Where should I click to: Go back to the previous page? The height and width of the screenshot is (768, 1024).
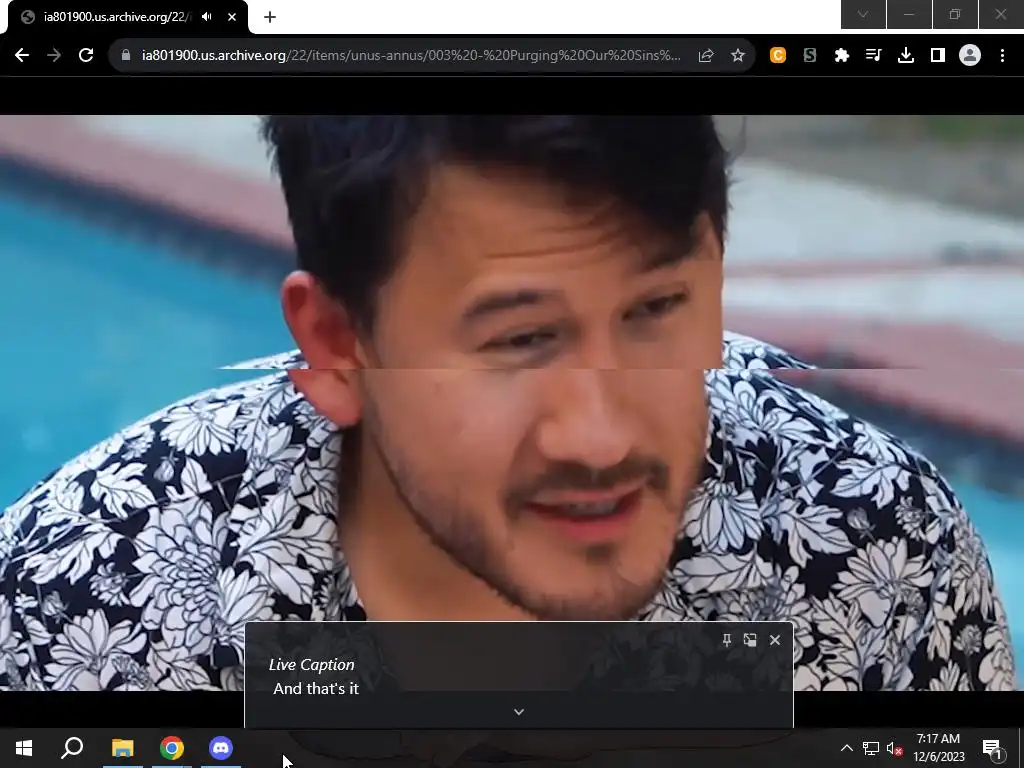(22, 56)
